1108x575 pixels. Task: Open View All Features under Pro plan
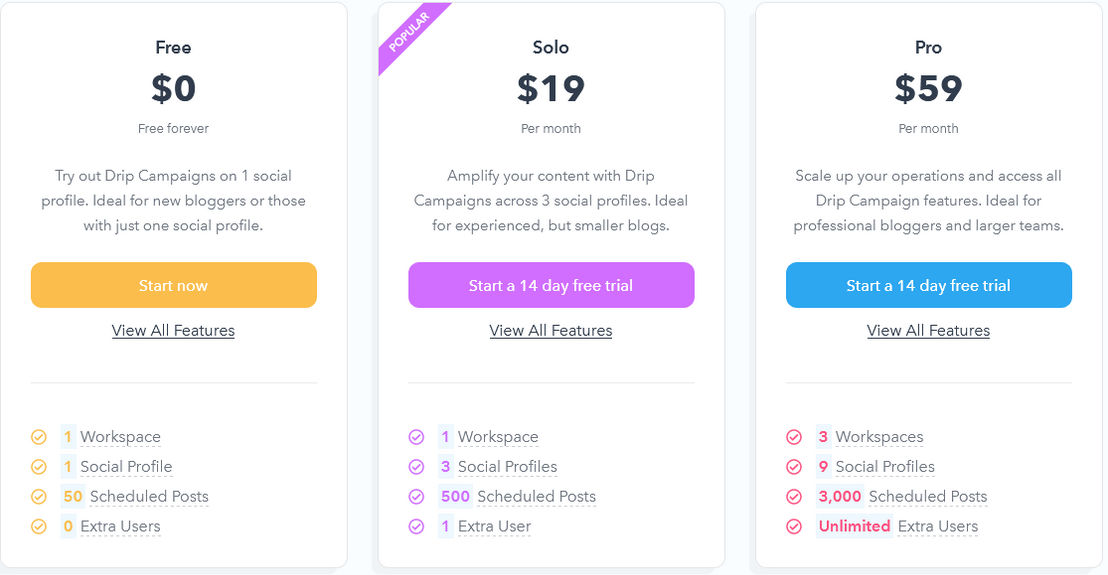[929, 331]
